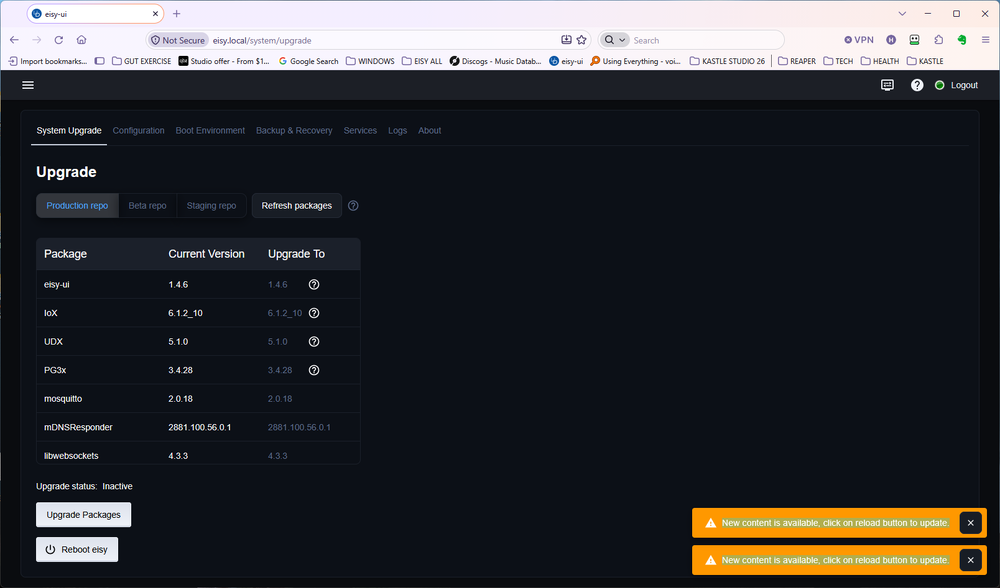Click the mDNSResponder package name
Image resolution: width=1000 pixels, height=588 pixels.
[78, 427]
